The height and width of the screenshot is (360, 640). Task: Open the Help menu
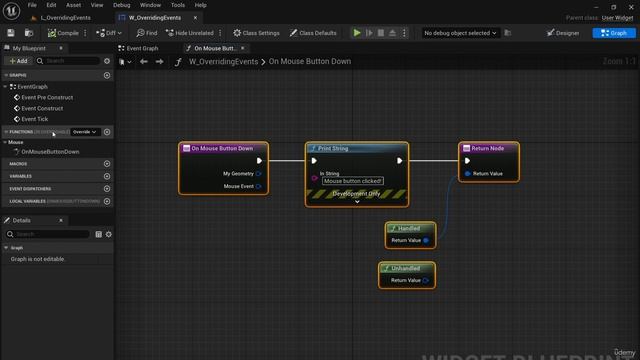[200, 5]
